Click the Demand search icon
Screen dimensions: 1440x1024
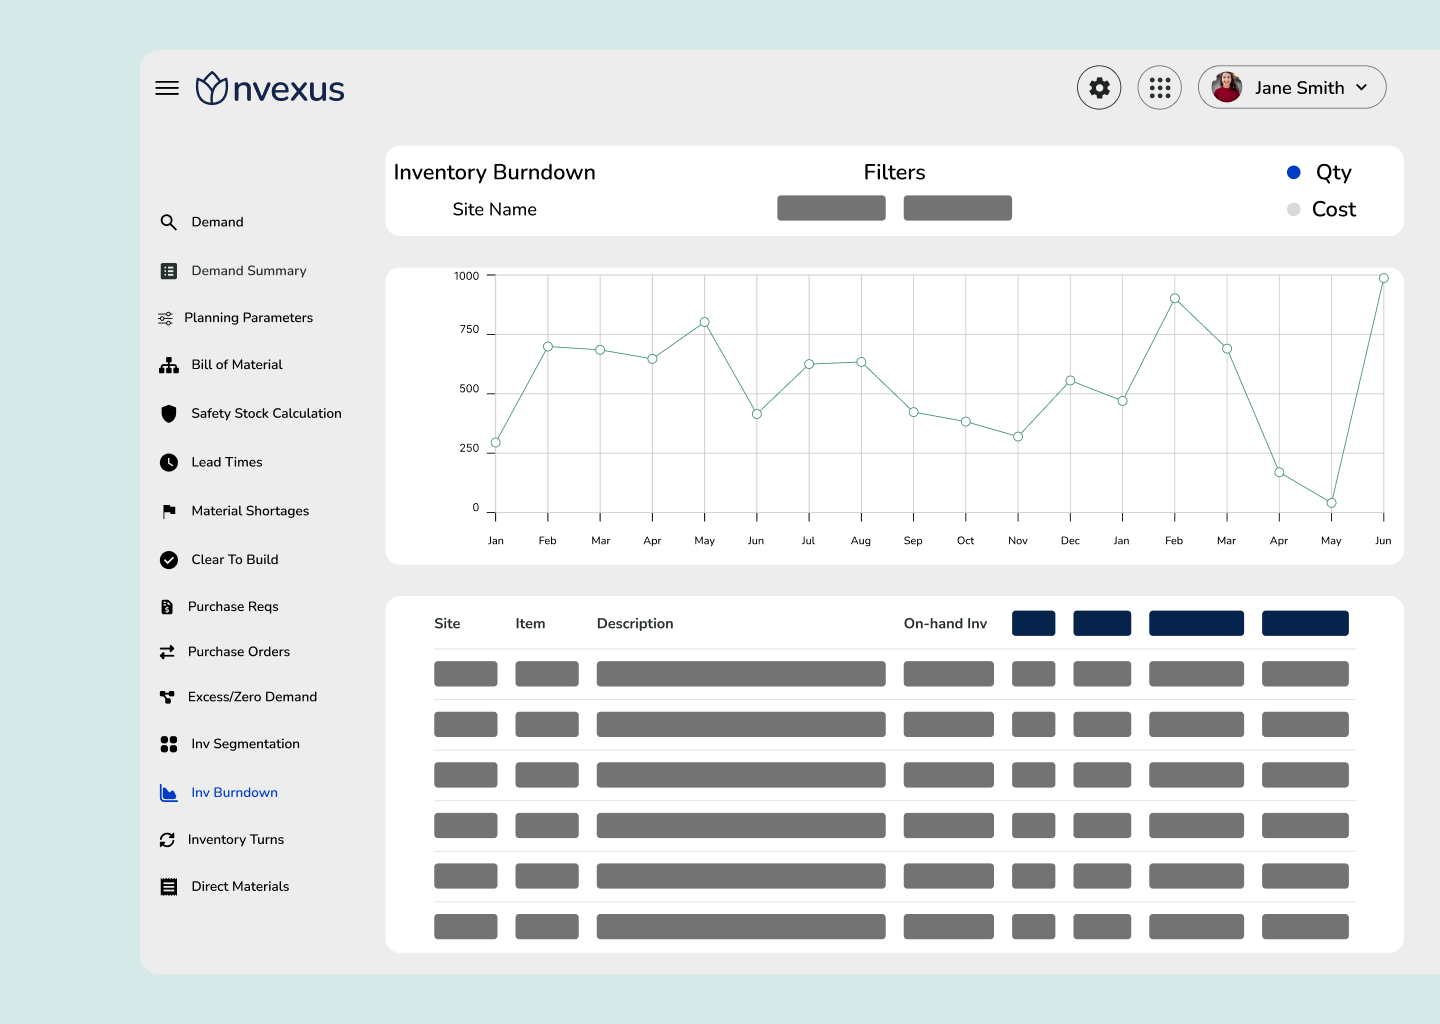point(168,222)
